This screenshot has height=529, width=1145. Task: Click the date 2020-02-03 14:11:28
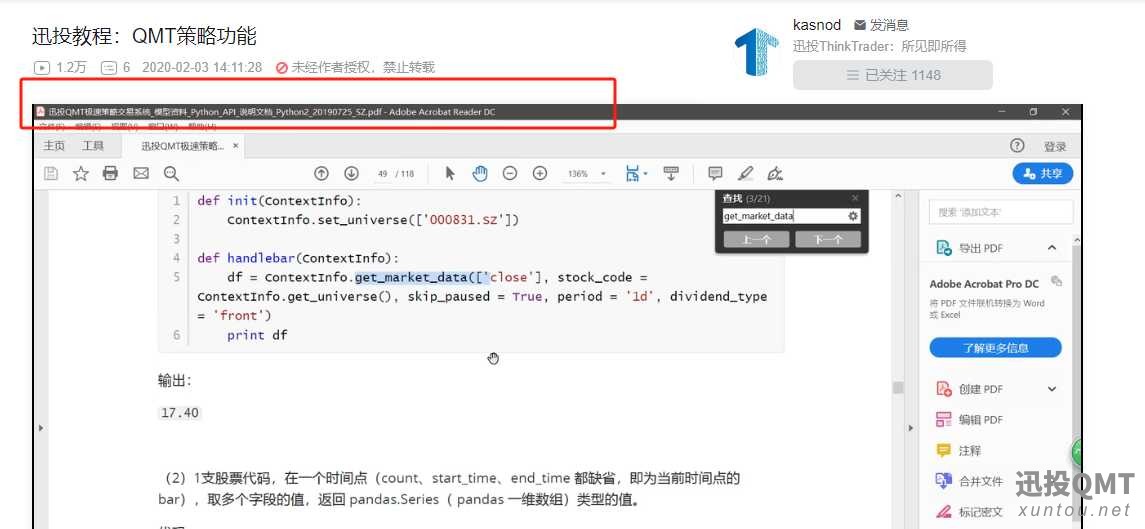pos(202,68)
